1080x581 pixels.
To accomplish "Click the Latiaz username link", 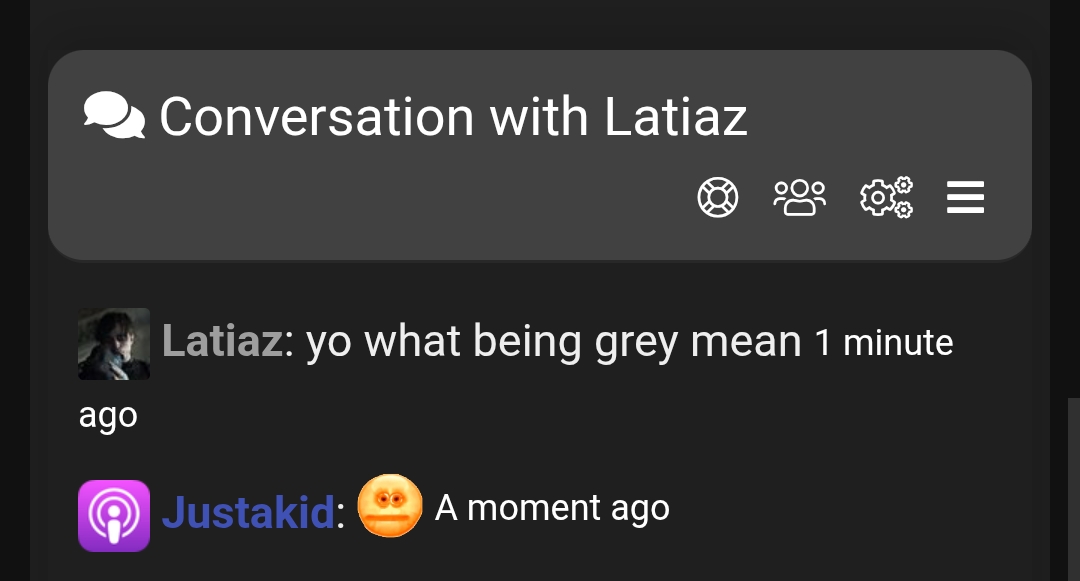I will (x=222, y=341).
